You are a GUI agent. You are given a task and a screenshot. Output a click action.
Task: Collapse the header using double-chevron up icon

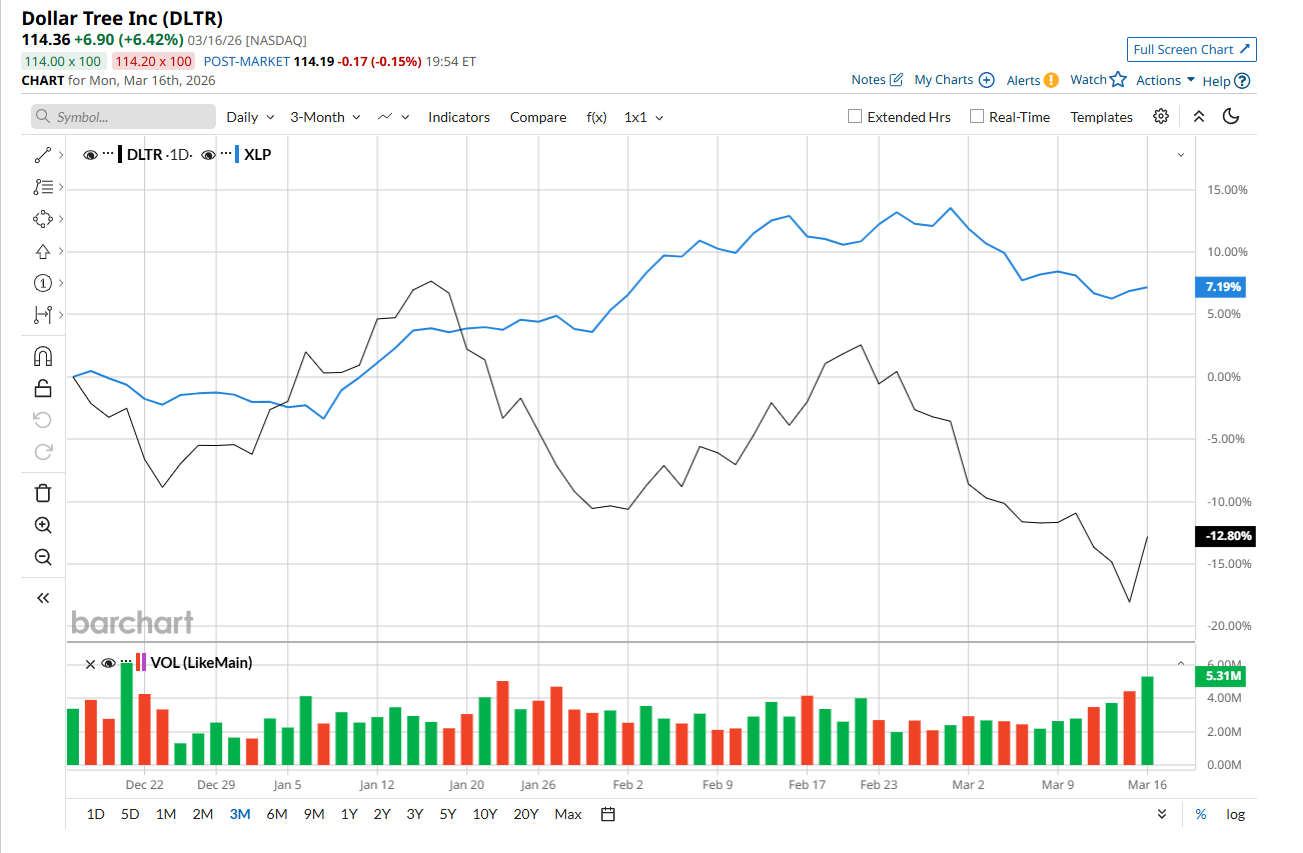coord(1199,117)
